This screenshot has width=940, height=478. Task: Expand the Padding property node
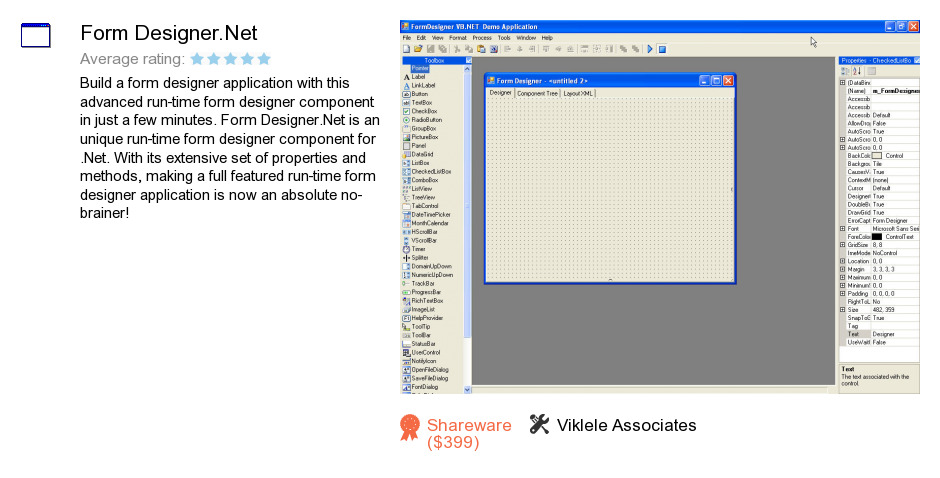(x=842, y=293)
